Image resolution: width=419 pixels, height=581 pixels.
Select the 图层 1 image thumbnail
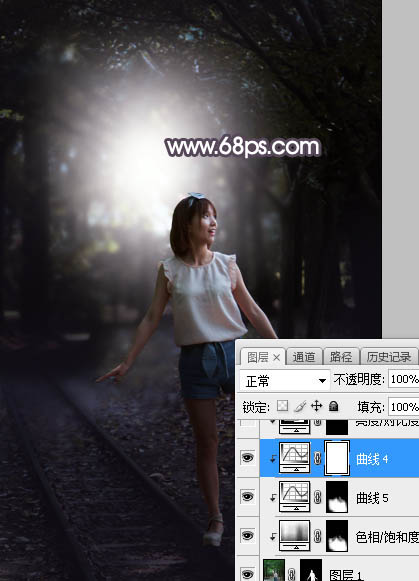274,570
